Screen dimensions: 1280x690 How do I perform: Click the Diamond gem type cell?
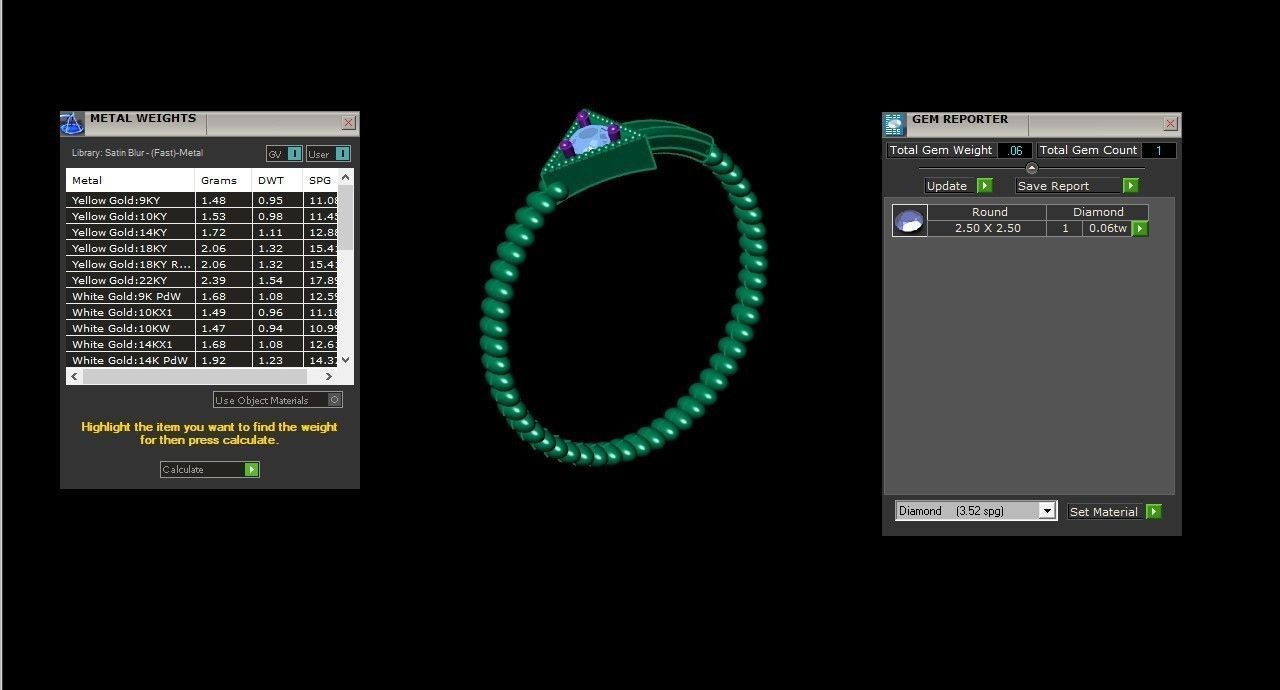pos(1098,212)
